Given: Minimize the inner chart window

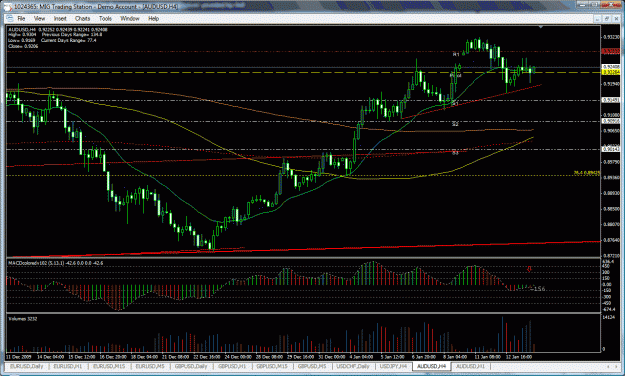Looking at the screenshot, I should [598, 18].
